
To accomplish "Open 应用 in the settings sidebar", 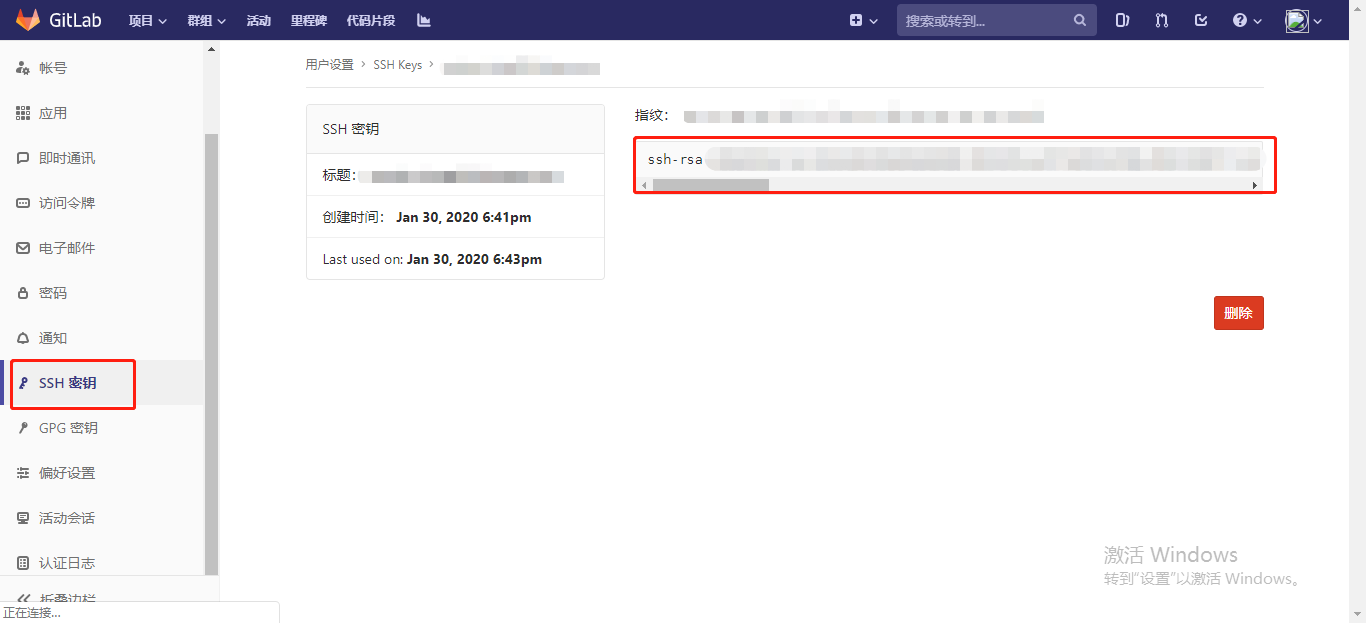I will pyautogui.click(x=102, y=113).
